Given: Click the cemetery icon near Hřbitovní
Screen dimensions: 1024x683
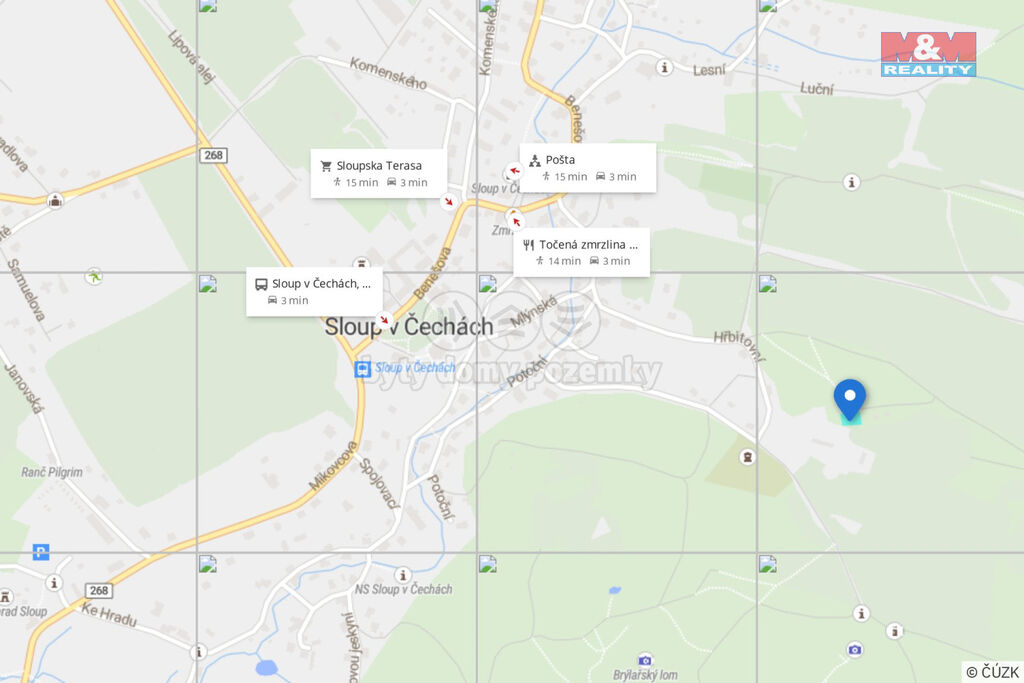Looking at the screenshot, I should pyautogui.click(x=747, y=456).
